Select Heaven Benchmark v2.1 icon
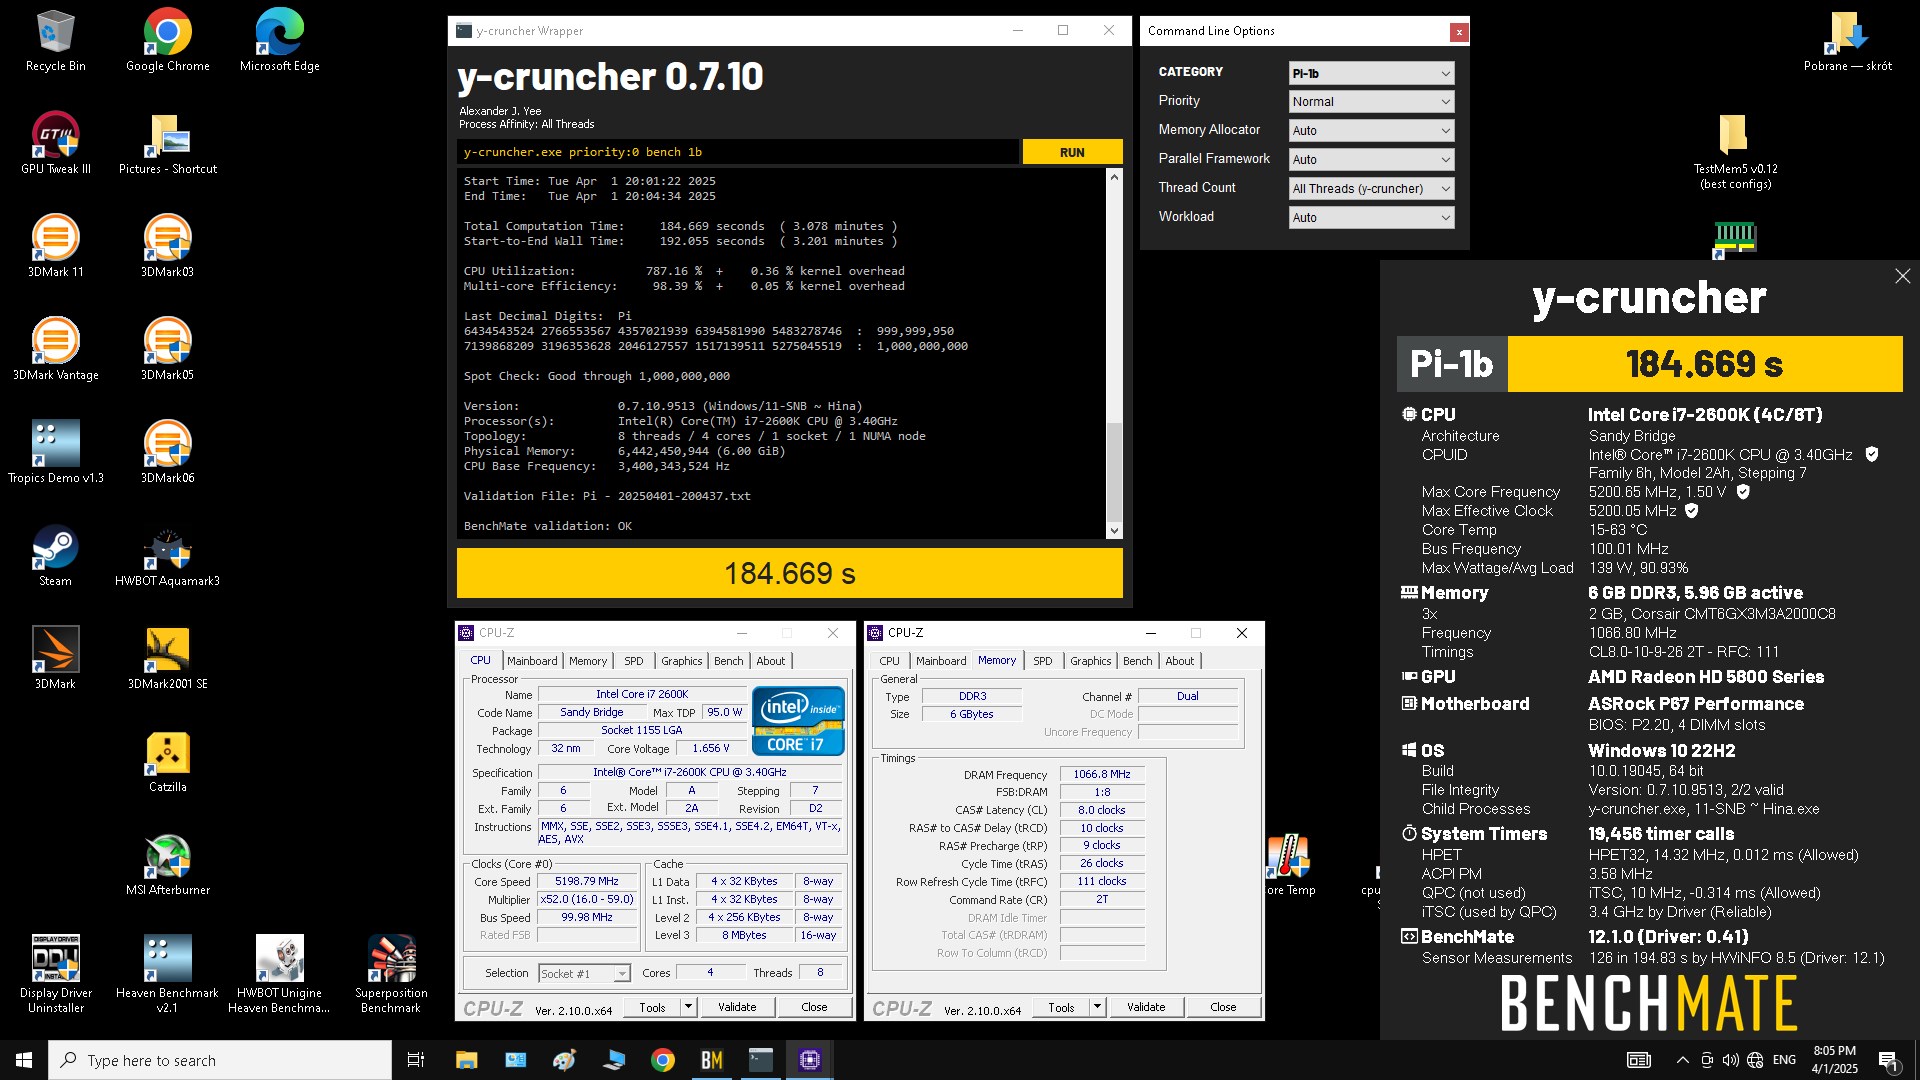This screenshot has height=1080, width=1920. [x=167, y=974]
